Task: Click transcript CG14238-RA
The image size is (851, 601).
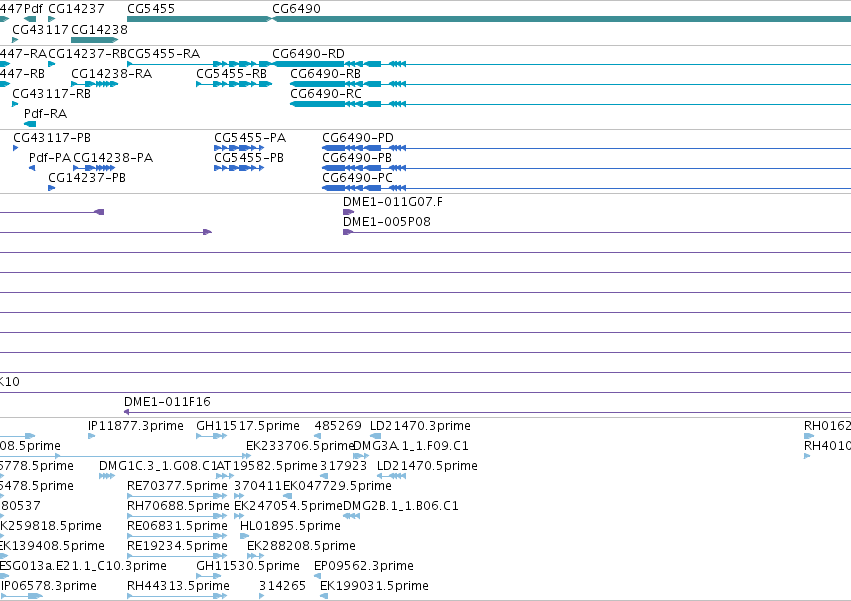Action: tap(112, 74)
